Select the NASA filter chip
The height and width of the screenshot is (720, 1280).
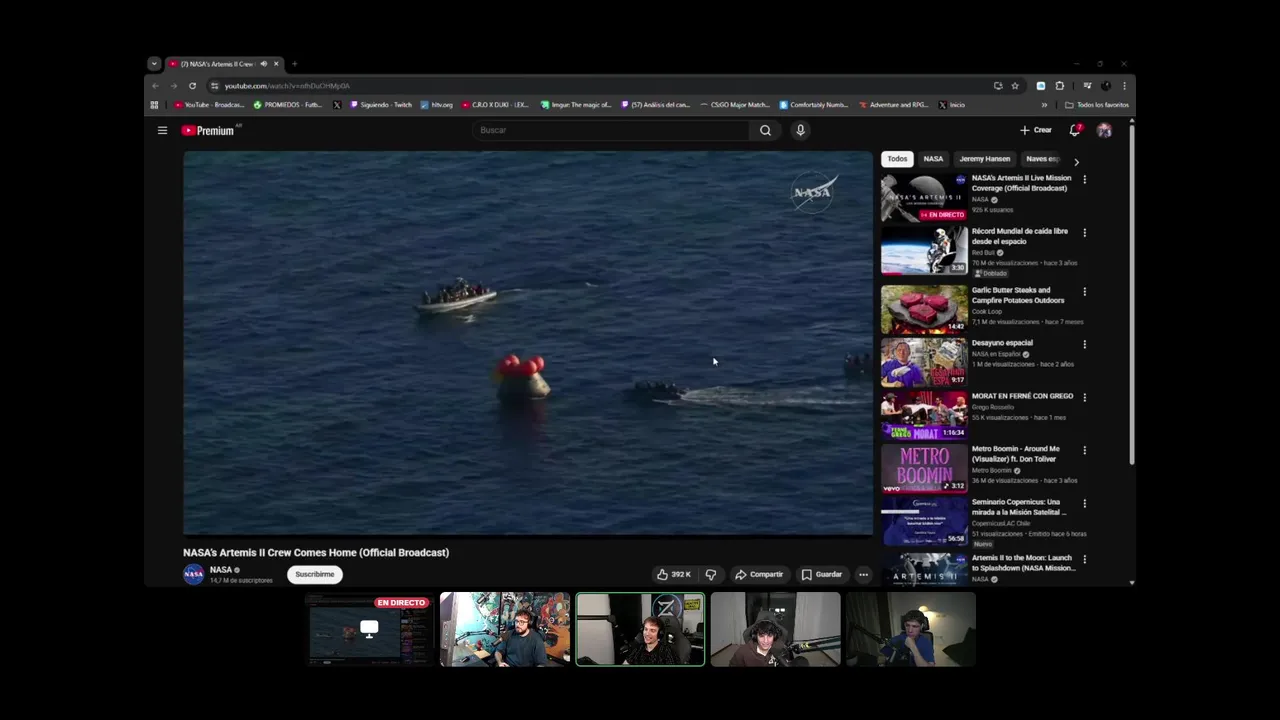point(933,159)
